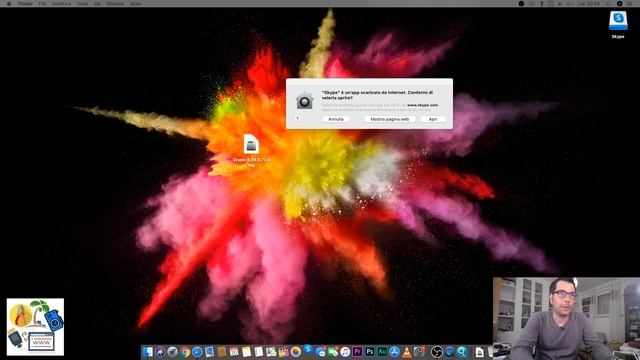Open Finder from the Dock
640x360 pixels.
coord(147,352)
